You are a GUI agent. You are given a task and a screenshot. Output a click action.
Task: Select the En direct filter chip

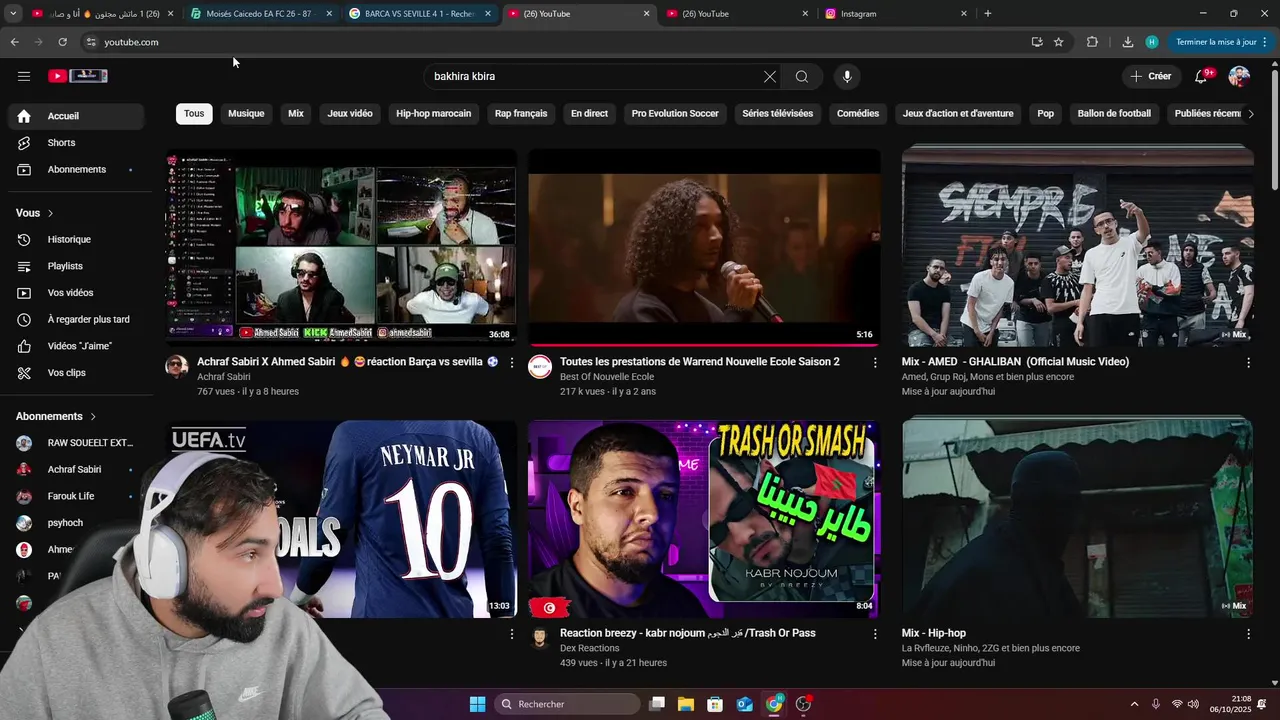click(x=589, y=114)
